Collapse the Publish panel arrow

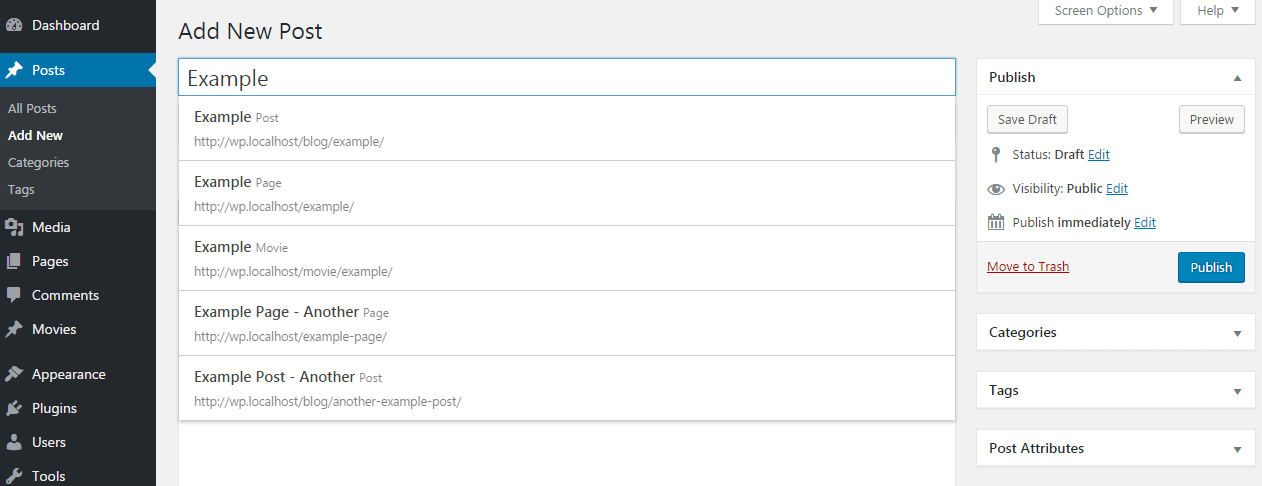[1237, 78]
